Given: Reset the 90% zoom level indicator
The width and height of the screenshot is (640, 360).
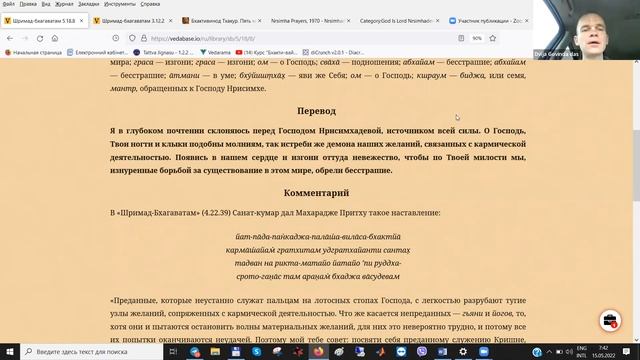Looking at the screenshot, I should 477,38.
